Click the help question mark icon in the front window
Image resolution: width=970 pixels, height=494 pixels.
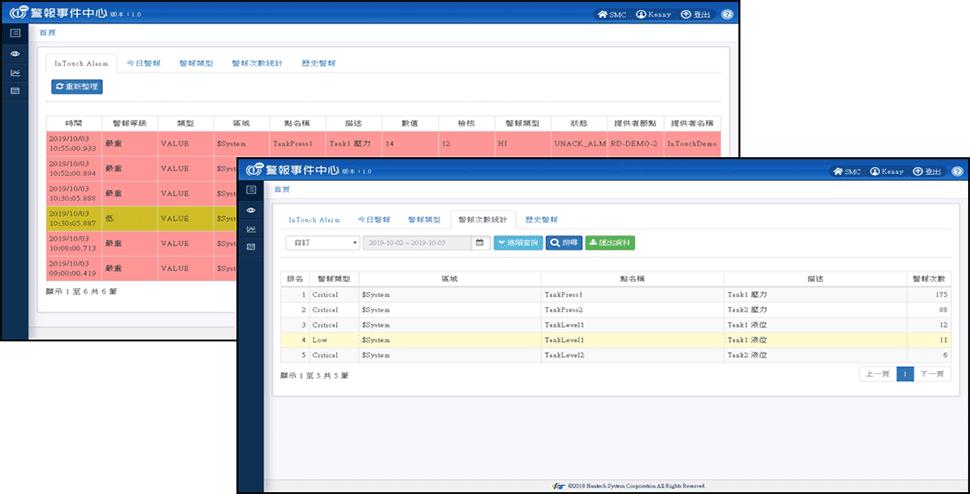(x=957, y=171)
